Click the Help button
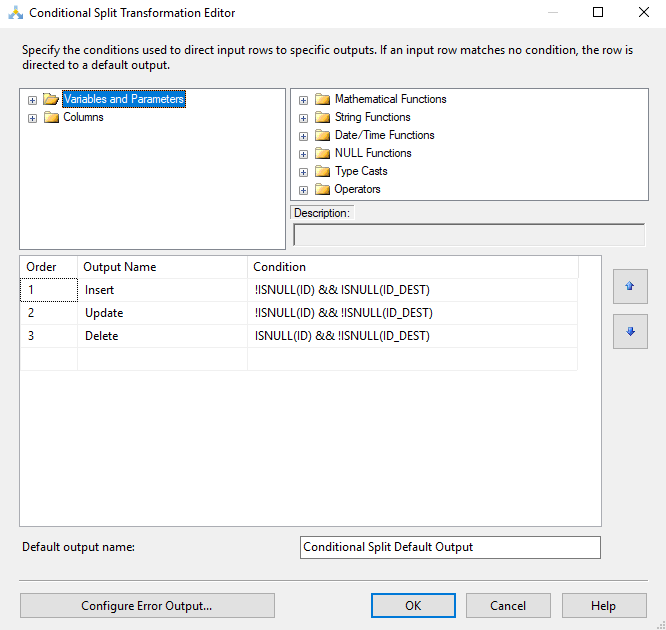 coord(604,606)
